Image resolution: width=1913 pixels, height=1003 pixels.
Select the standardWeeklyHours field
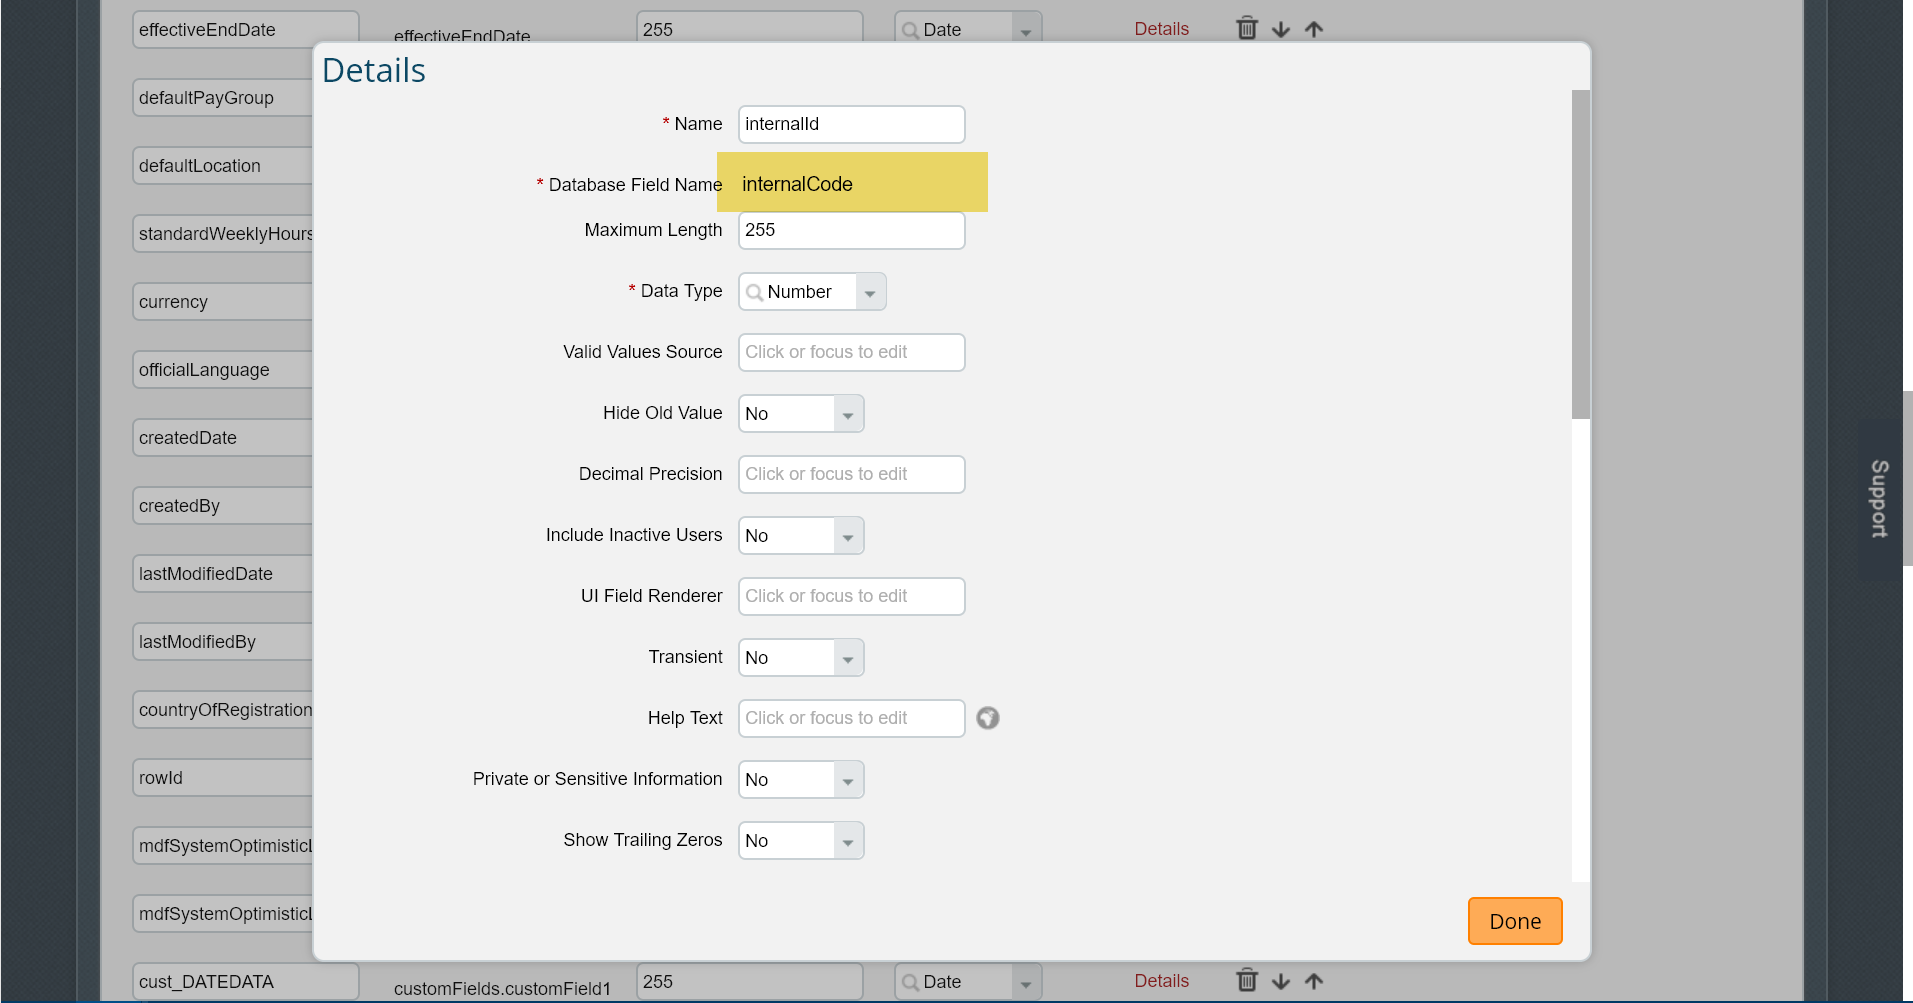[x=223, y=234]
